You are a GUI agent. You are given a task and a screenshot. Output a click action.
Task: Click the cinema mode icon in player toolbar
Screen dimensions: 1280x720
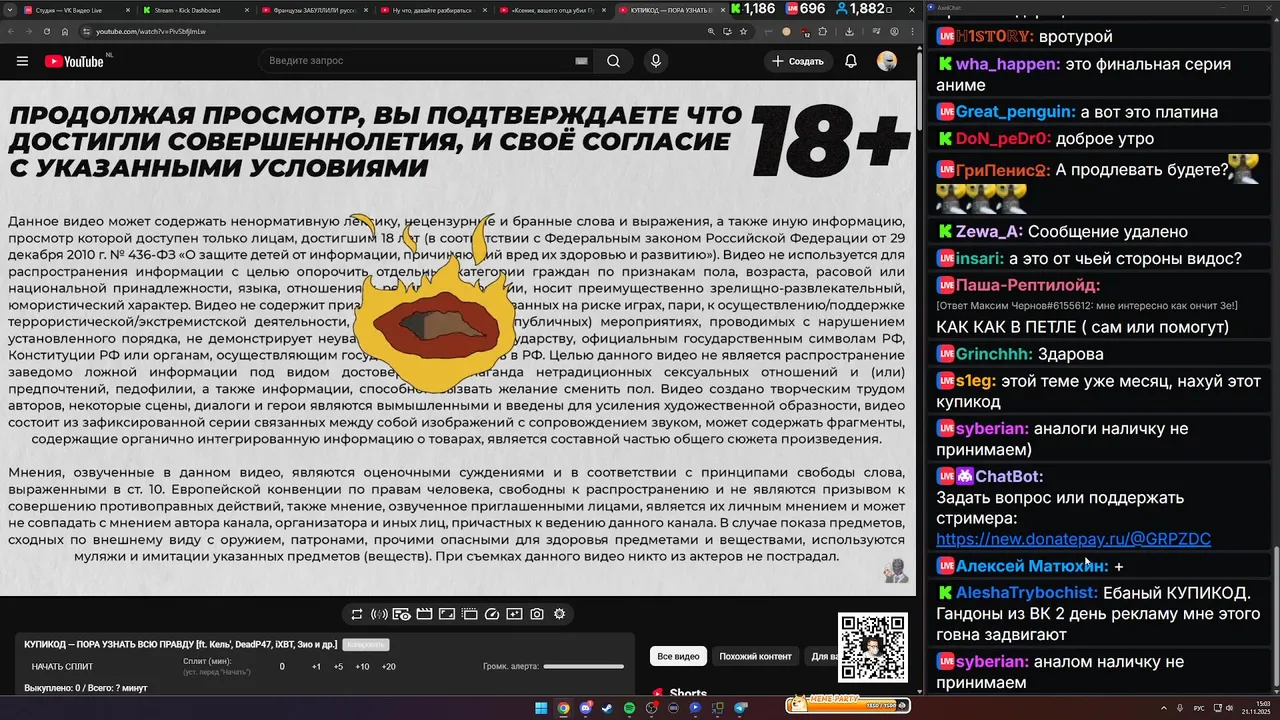(469, 614)
